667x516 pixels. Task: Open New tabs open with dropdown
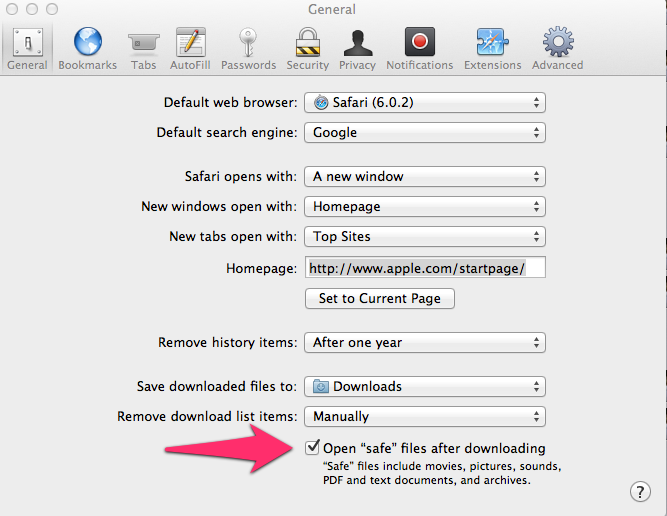[425, 237]
